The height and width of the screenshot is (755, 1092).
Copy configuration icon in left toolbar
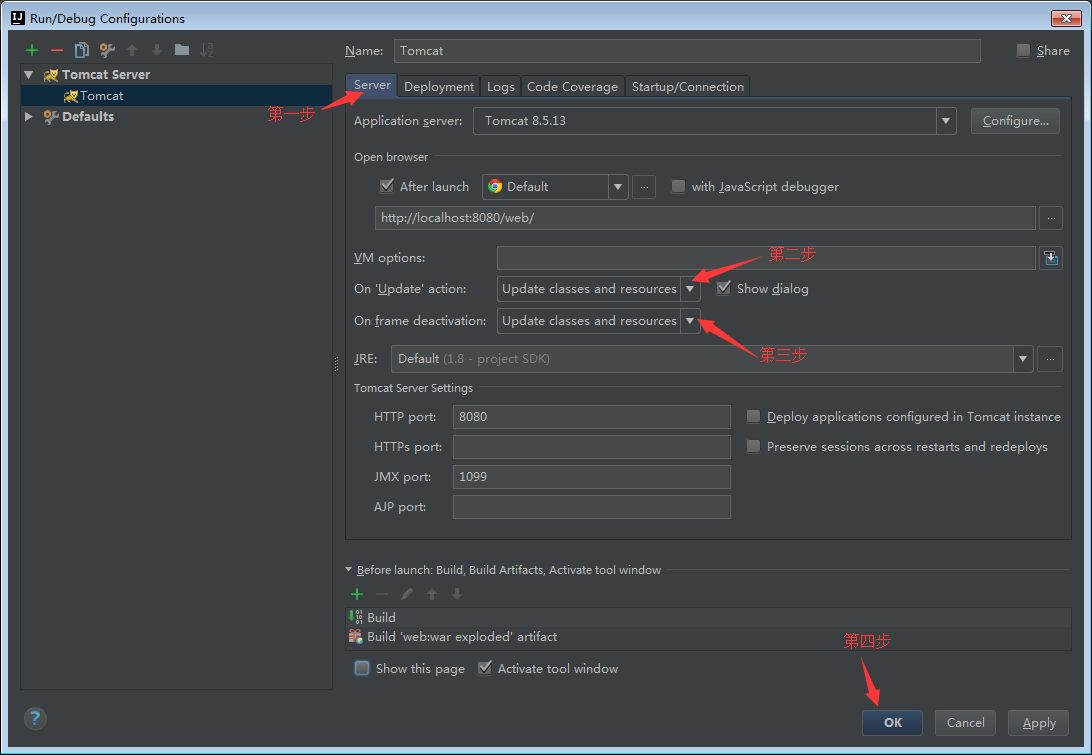coord(81,50)
